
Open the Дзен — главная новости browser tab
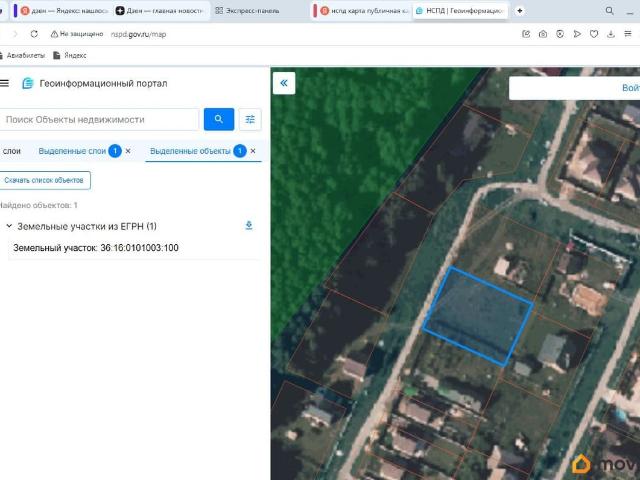click(160, 11)
